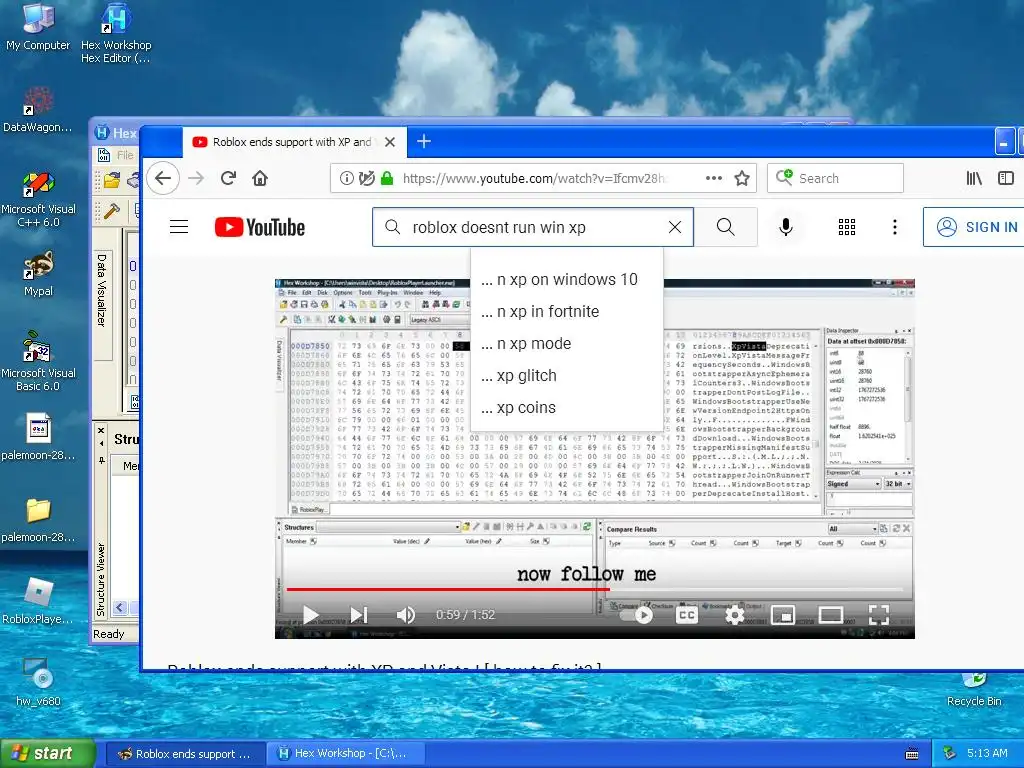This screenshot has height=768, width=1024.
Task: Click Open folder icon in Hex Workshop toolbar
Action: pos(112,180)
